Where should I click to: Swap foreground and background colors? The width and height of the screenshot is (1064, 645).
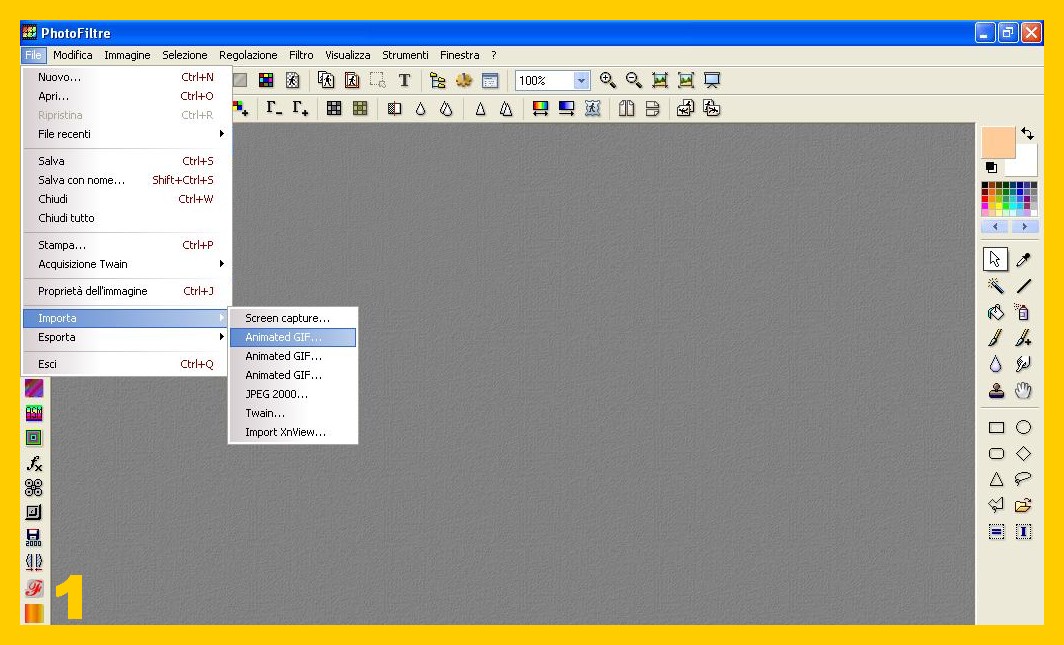(1027, 134)
